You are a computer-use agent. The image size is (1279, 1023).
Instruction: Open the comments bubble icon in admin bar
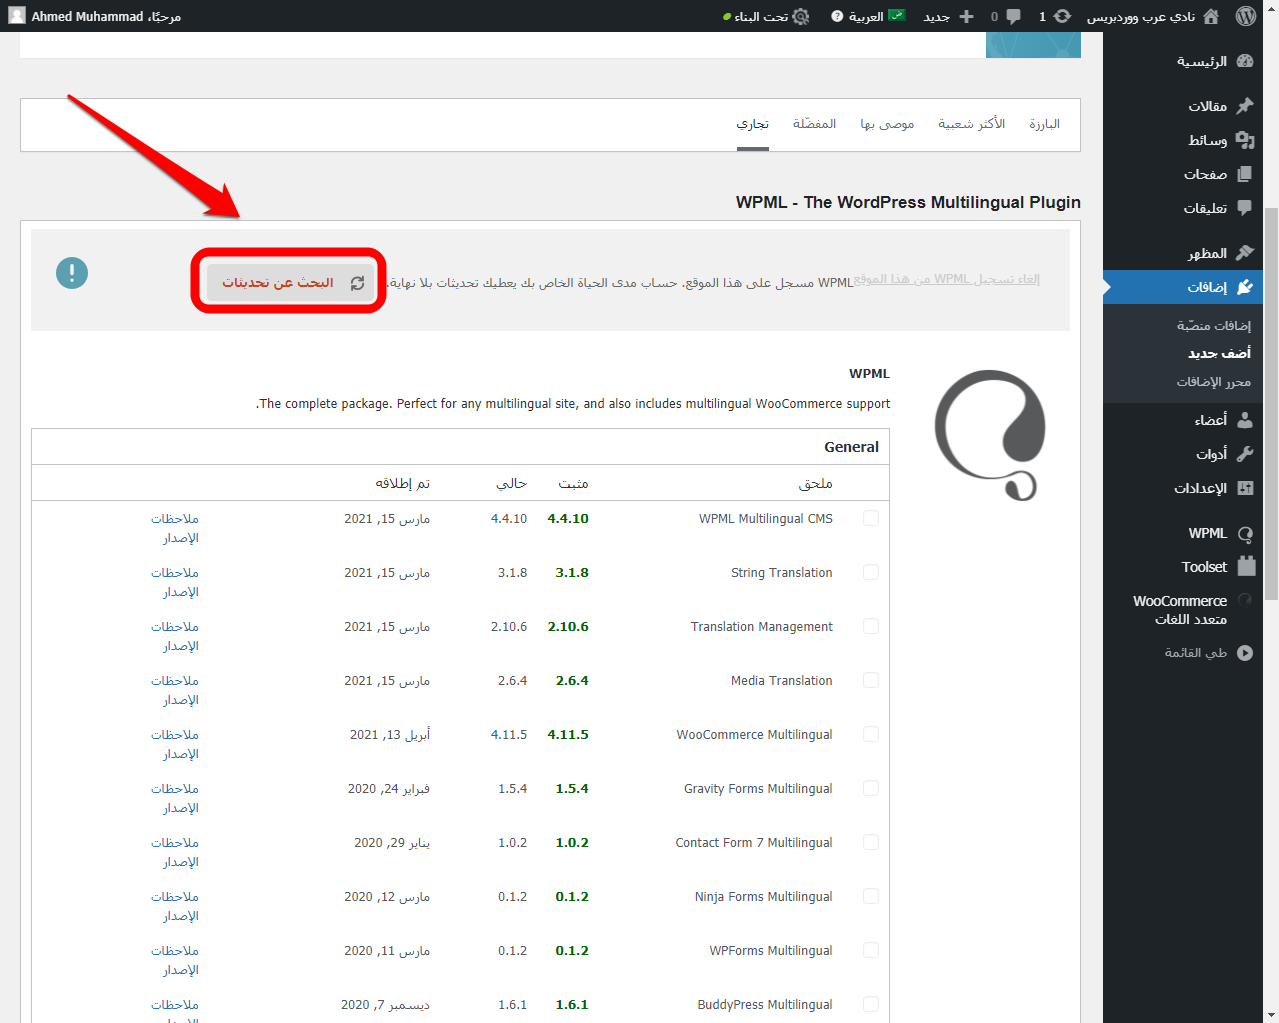click(x=1013, y=16)
